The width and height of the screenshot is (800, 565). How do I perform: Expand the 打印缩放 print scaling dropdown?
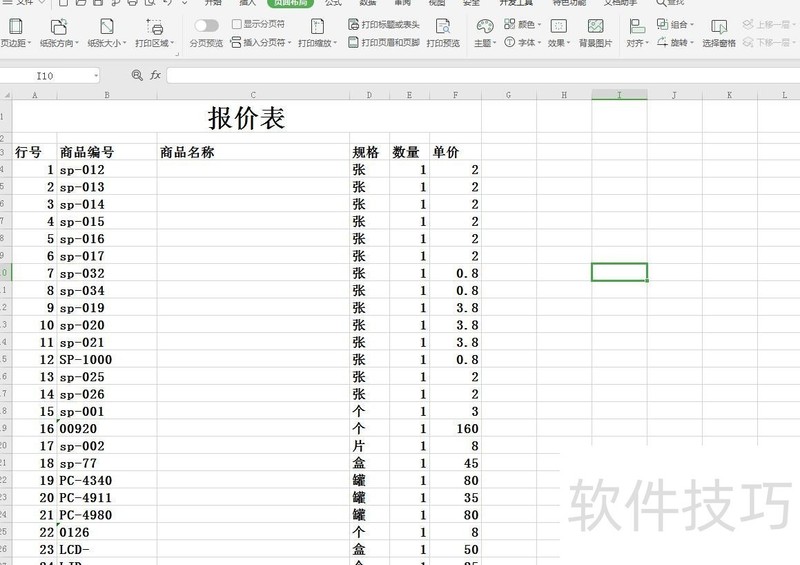point(335,43)
